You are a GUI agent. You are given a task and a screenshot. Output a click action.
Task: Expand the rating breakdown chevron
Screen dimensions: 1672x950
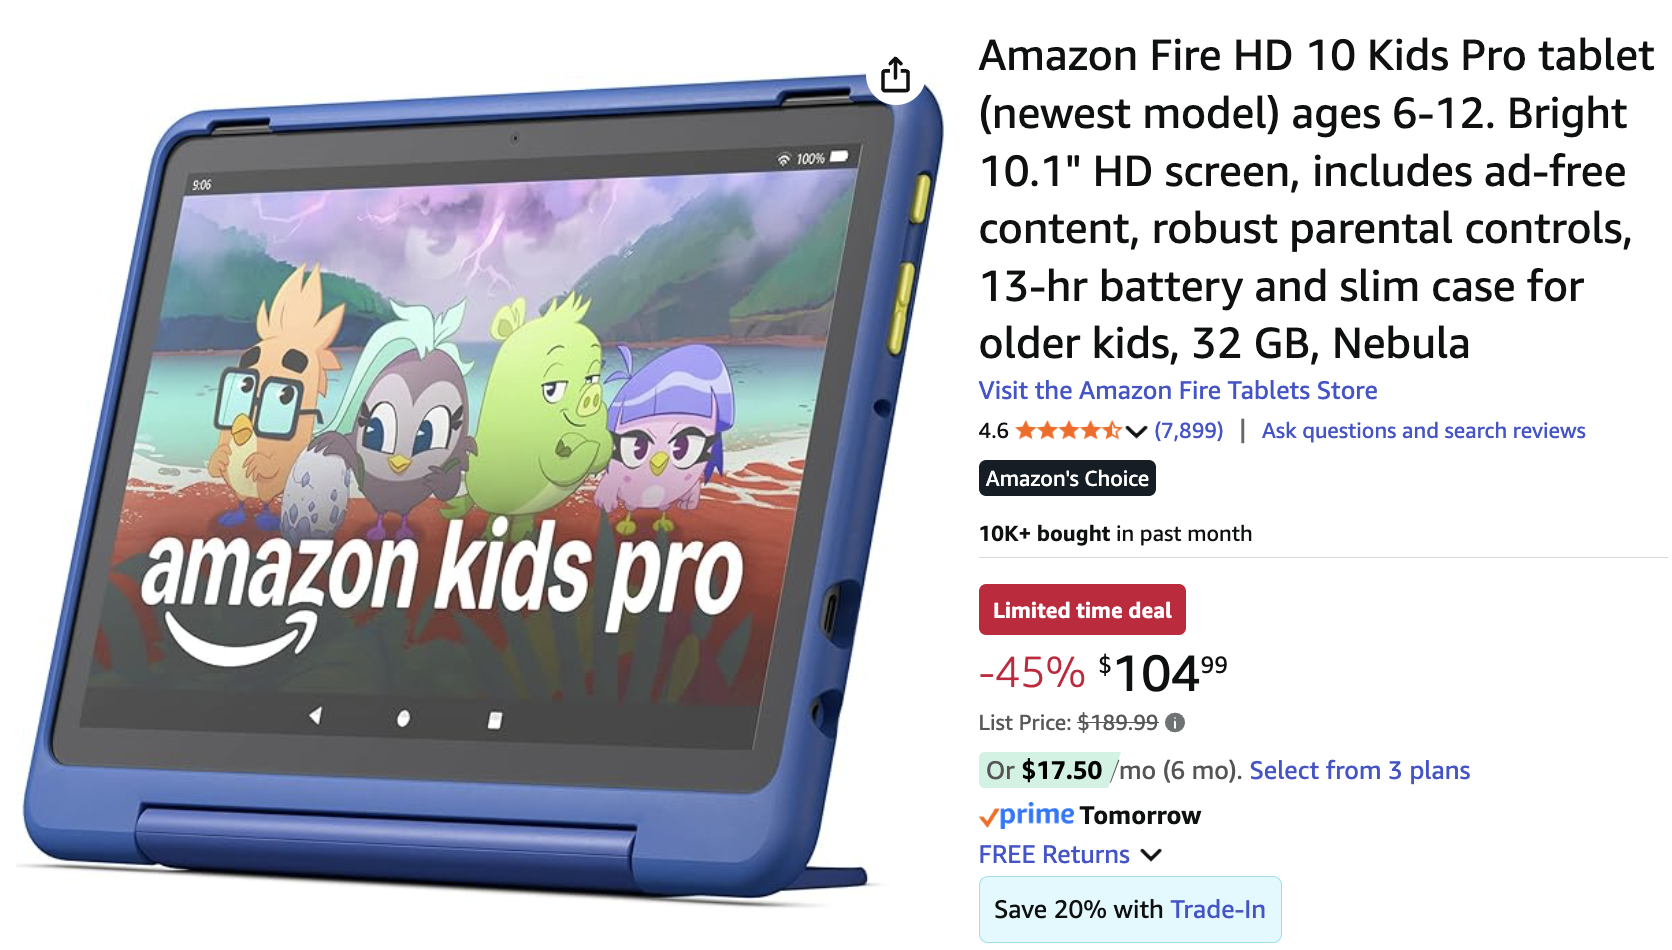click(1136, 432)
